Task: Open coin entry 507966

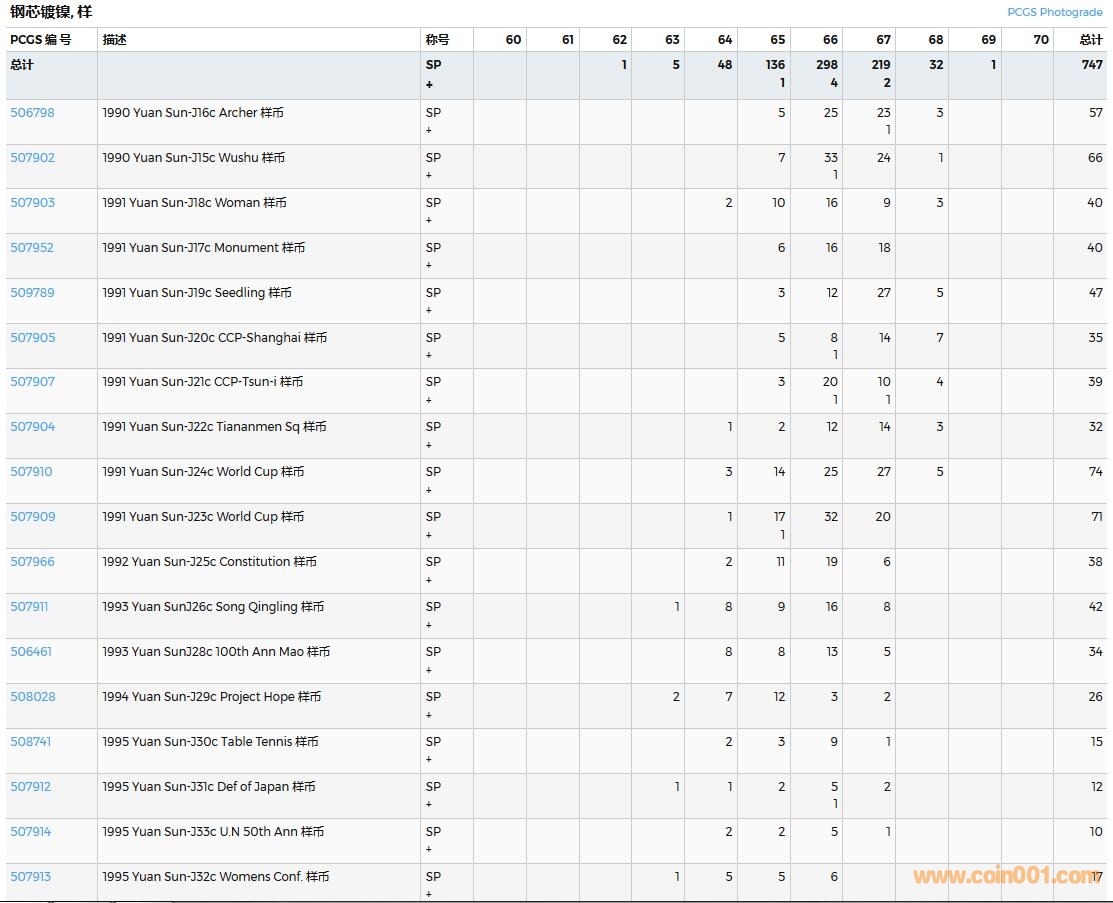Action: (33, 562)
